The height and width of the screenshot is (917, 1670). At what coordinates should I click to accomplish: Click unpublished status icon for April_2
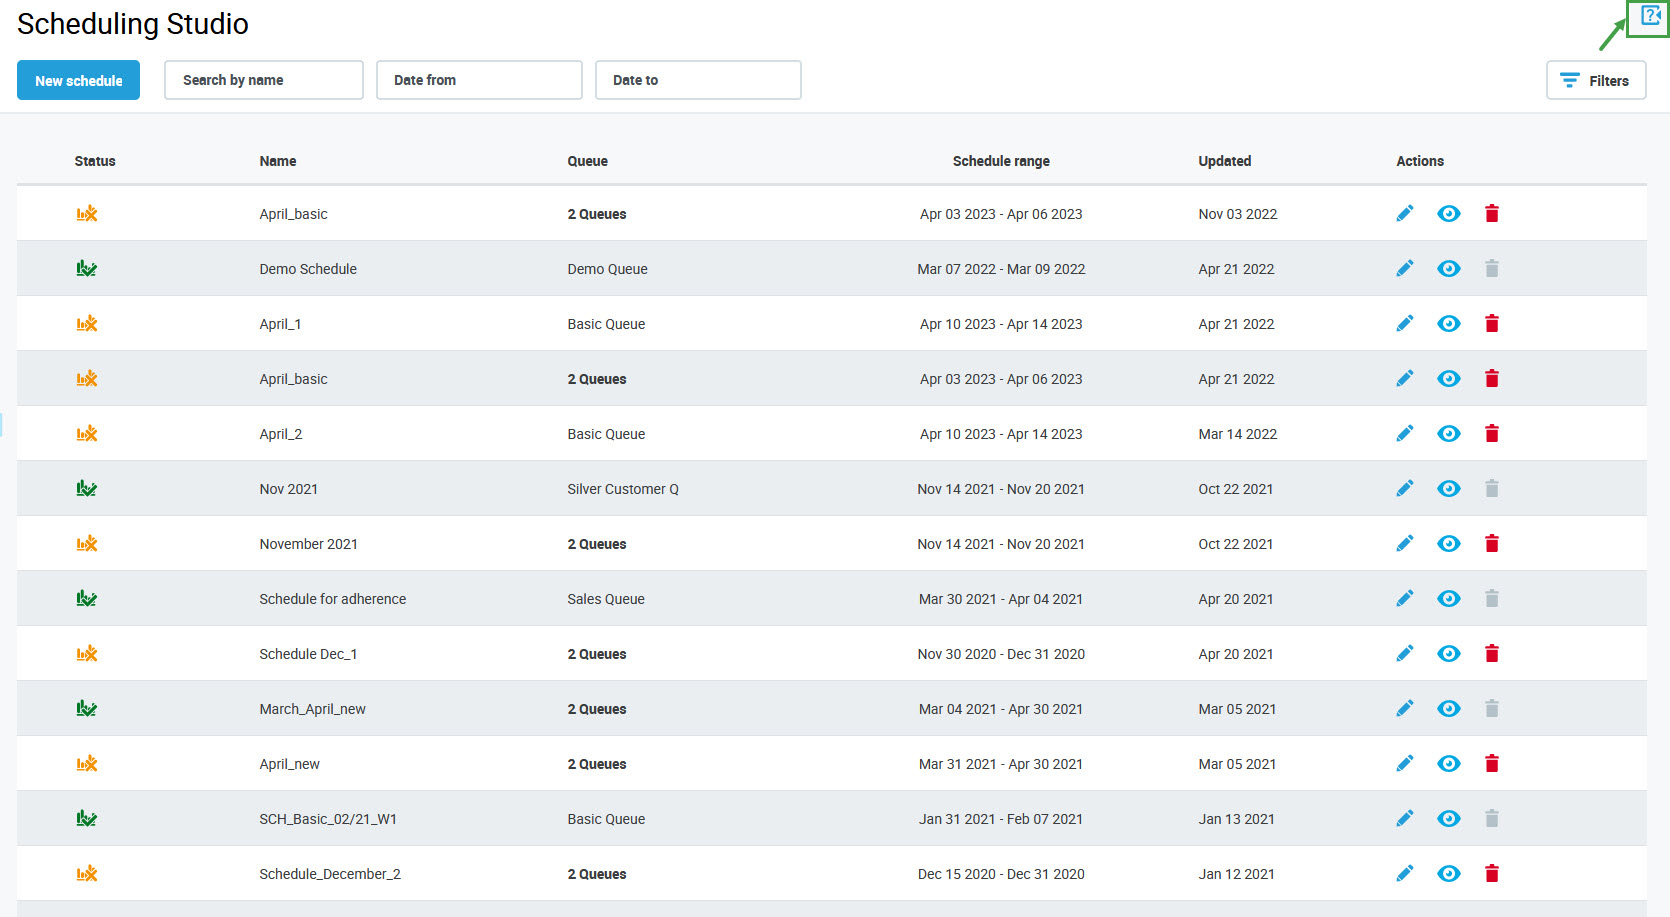(x=87, y=433)
